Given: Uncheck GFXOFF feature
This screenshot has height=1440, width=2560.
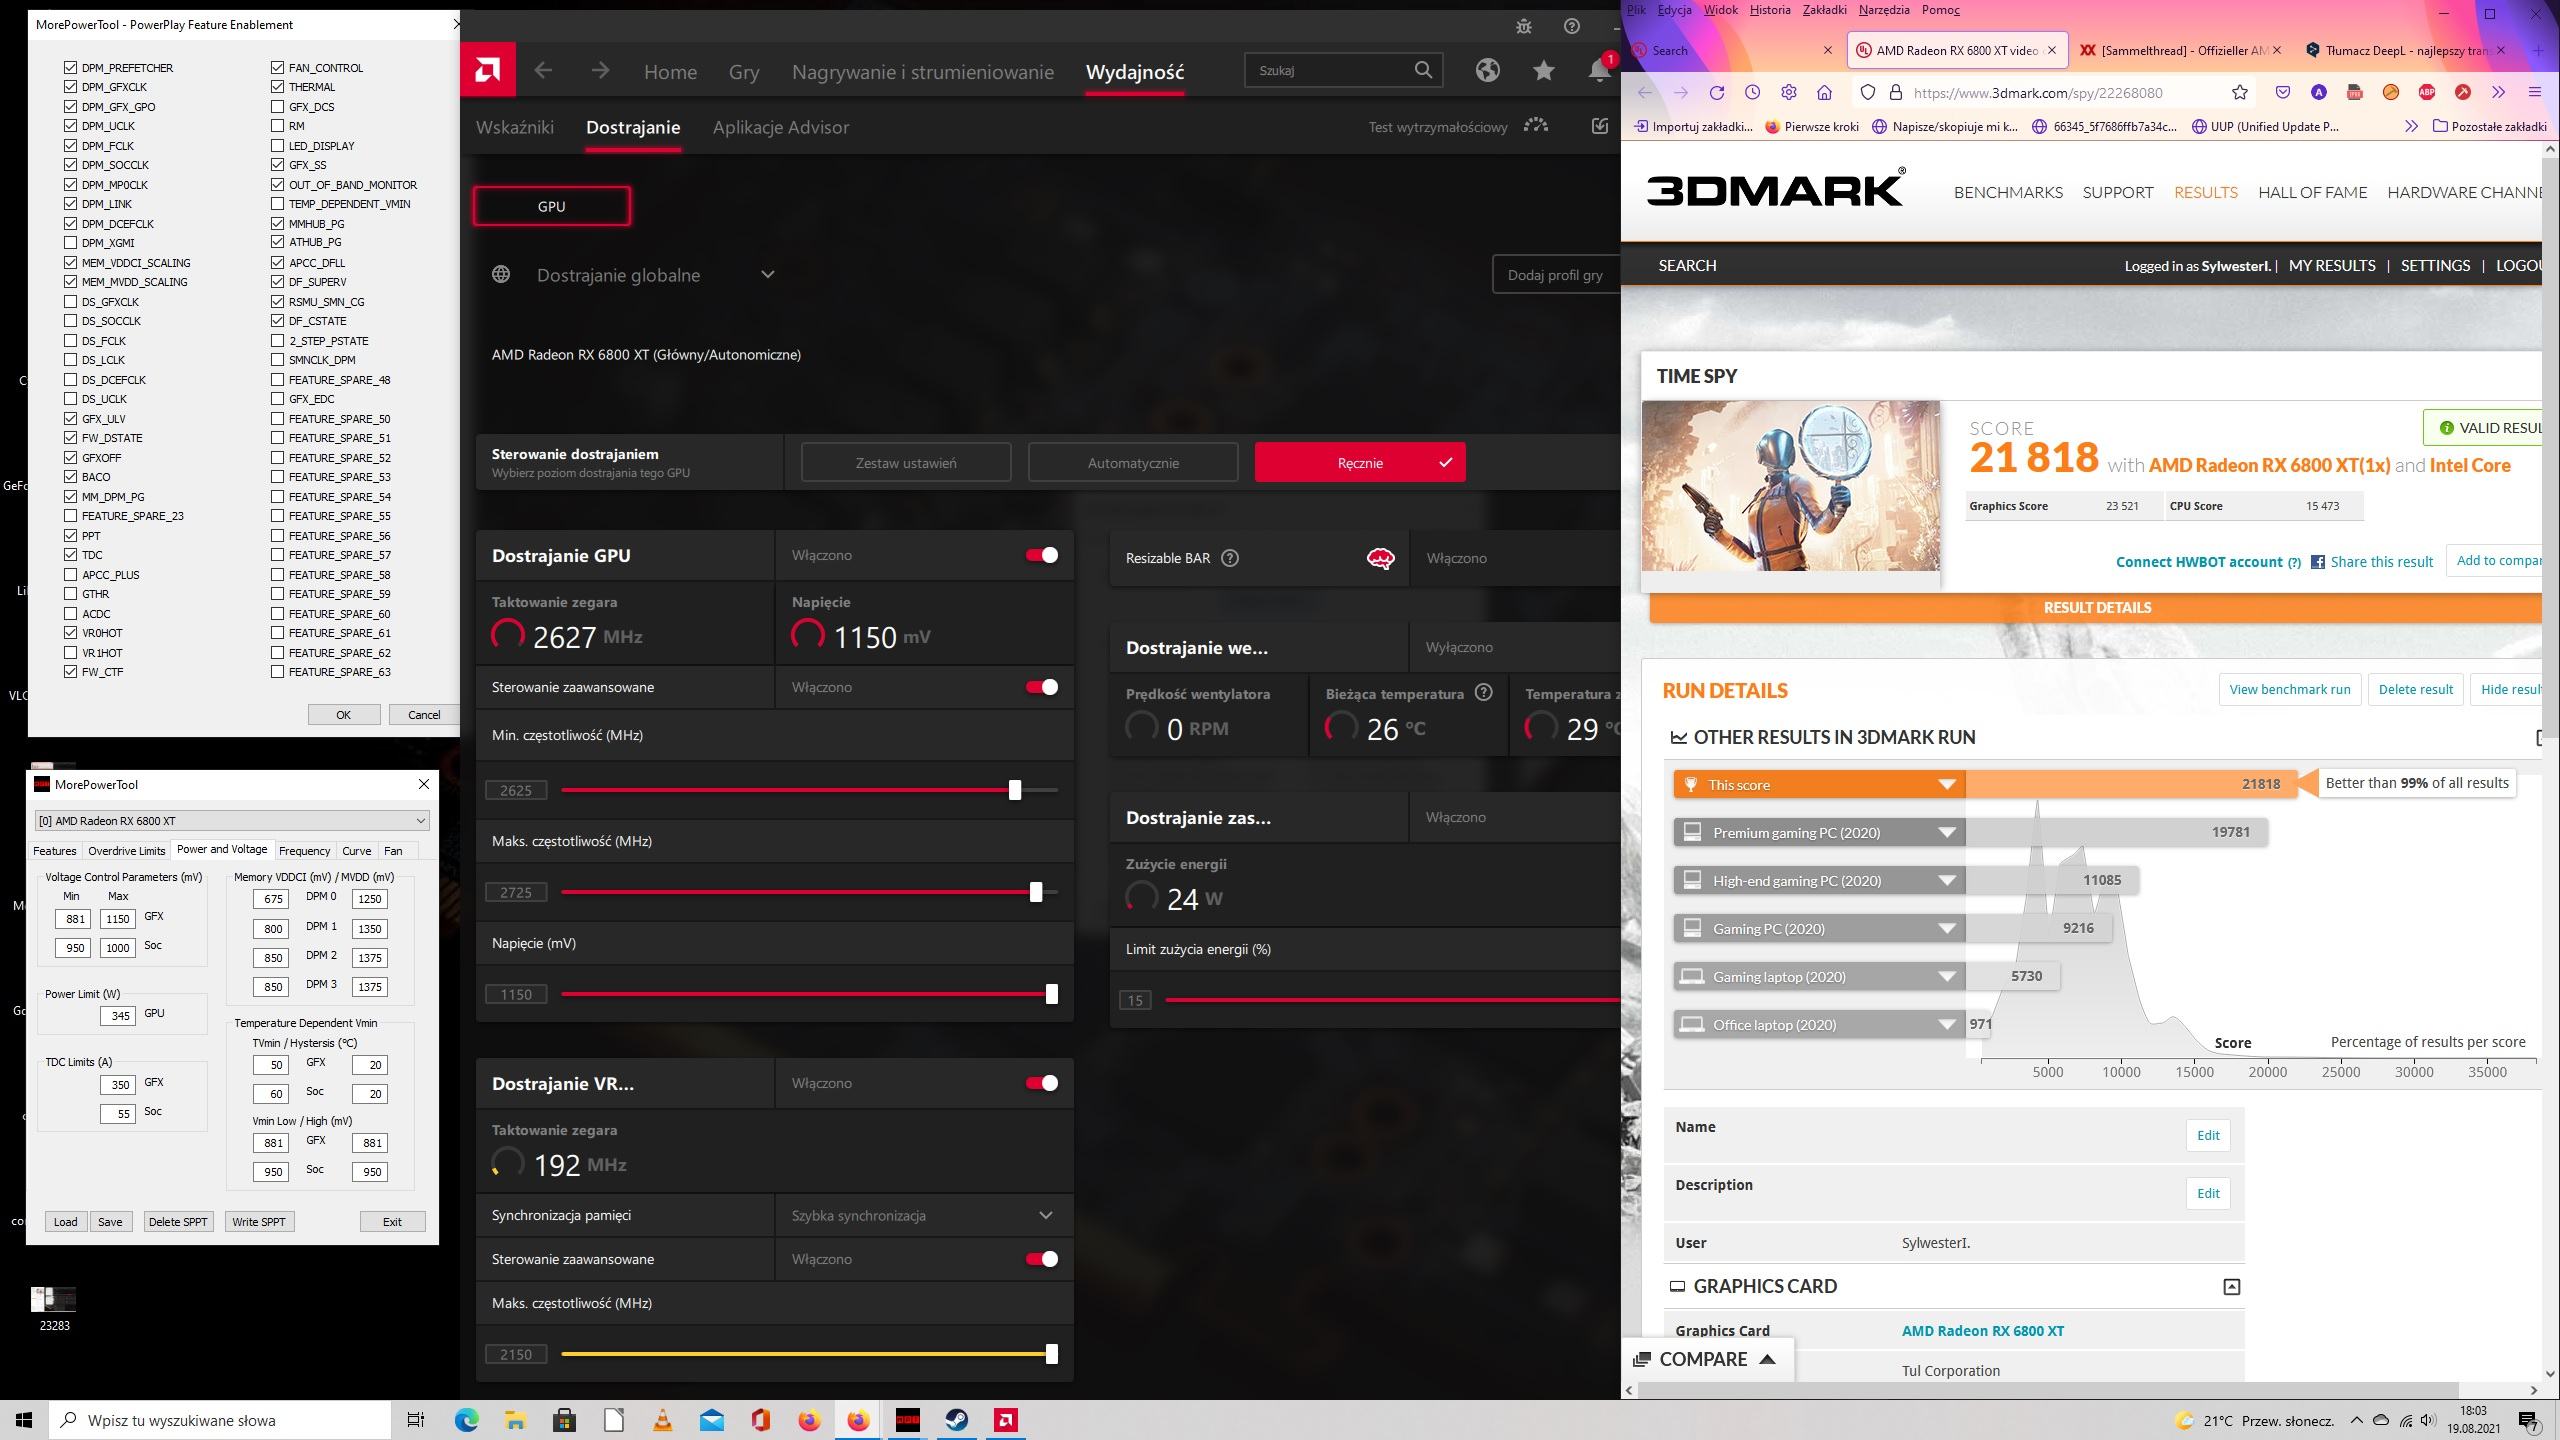Looking at the screenshot, I should [70, 458].
